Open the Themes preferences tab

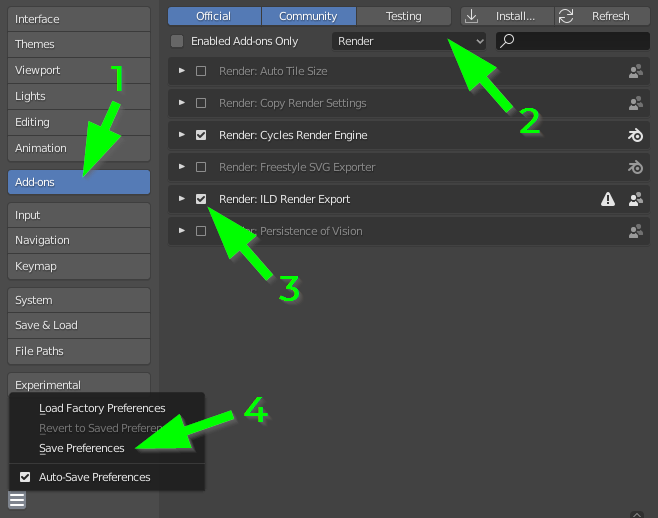pyautogui.click(x=79, y=44)
